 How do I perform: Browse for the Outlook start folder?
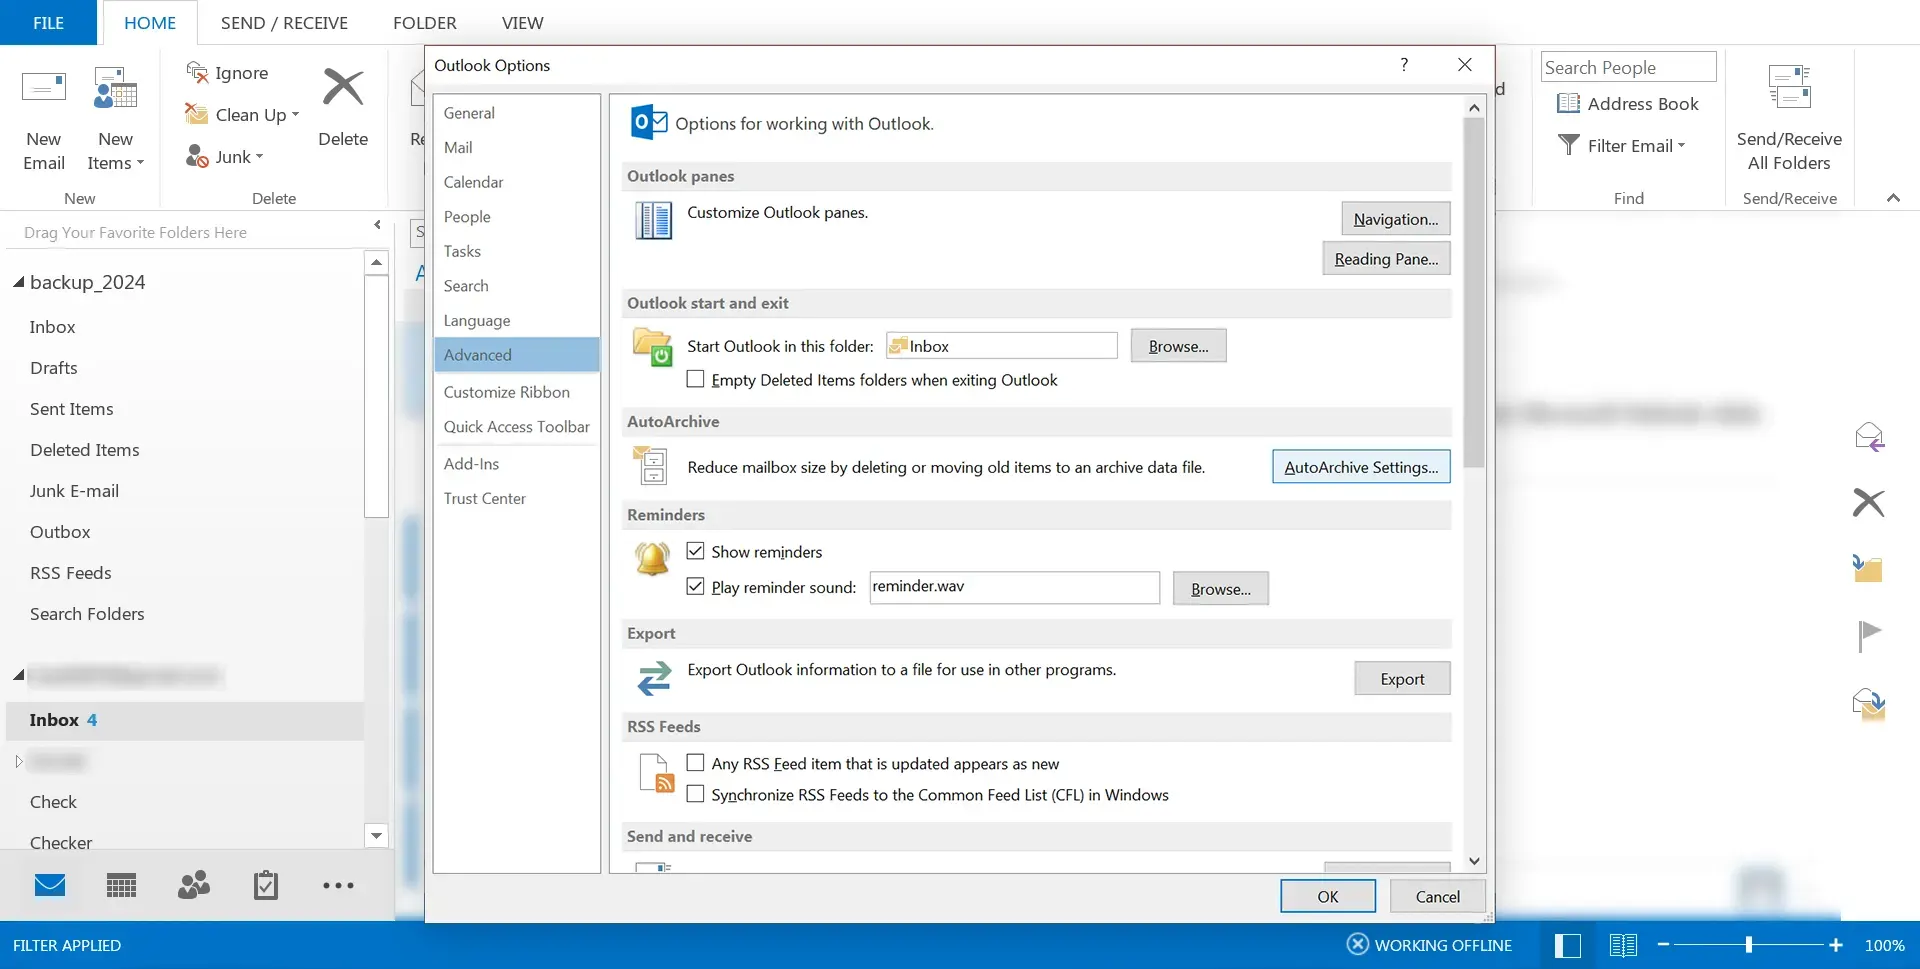(x=1178, y=346)
